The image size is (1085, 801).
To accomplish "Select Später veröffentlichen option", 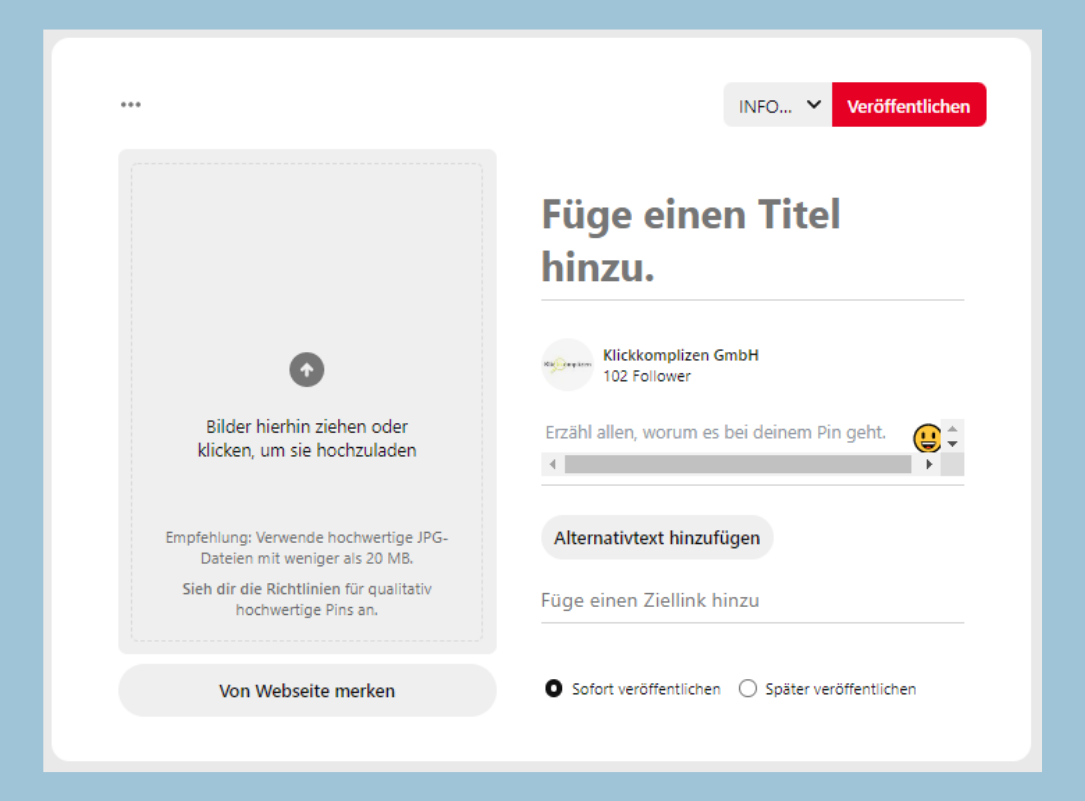I will (x=747, y=689).
